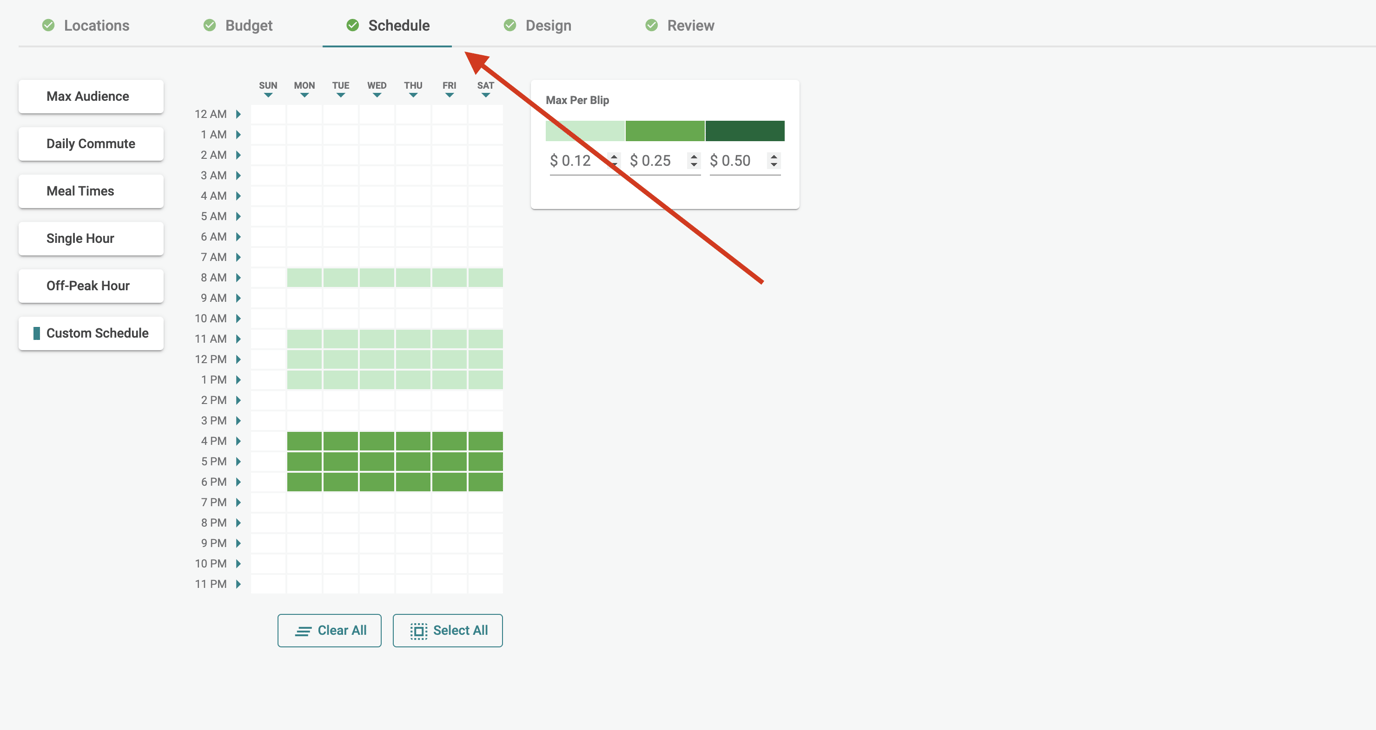Expand the 12 AM hour row

coord(238,113)
